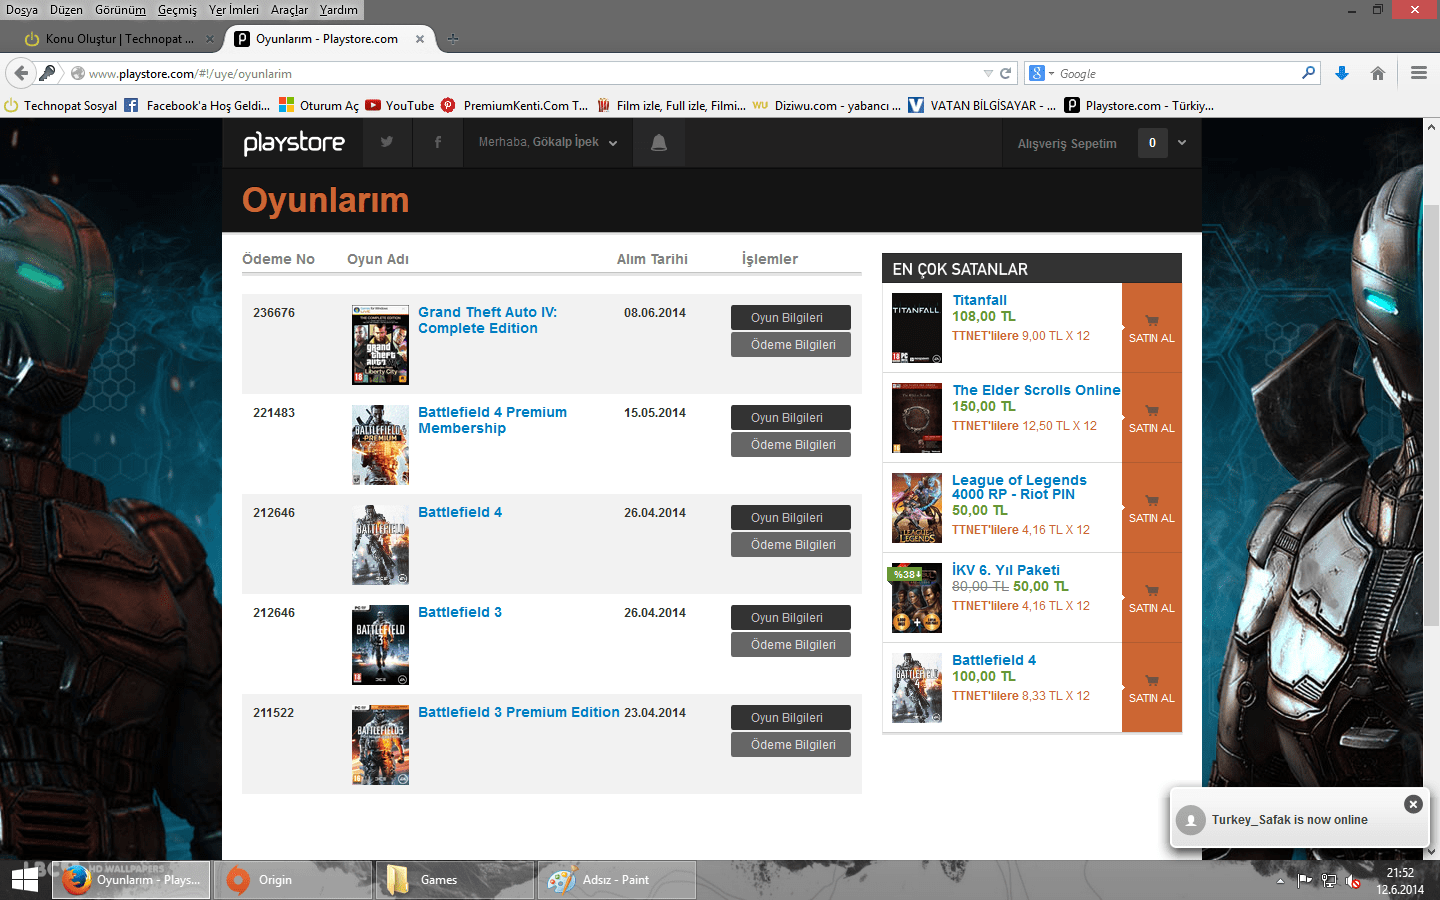Open the Technopat Sosyal bookmark

click(61, 105)
